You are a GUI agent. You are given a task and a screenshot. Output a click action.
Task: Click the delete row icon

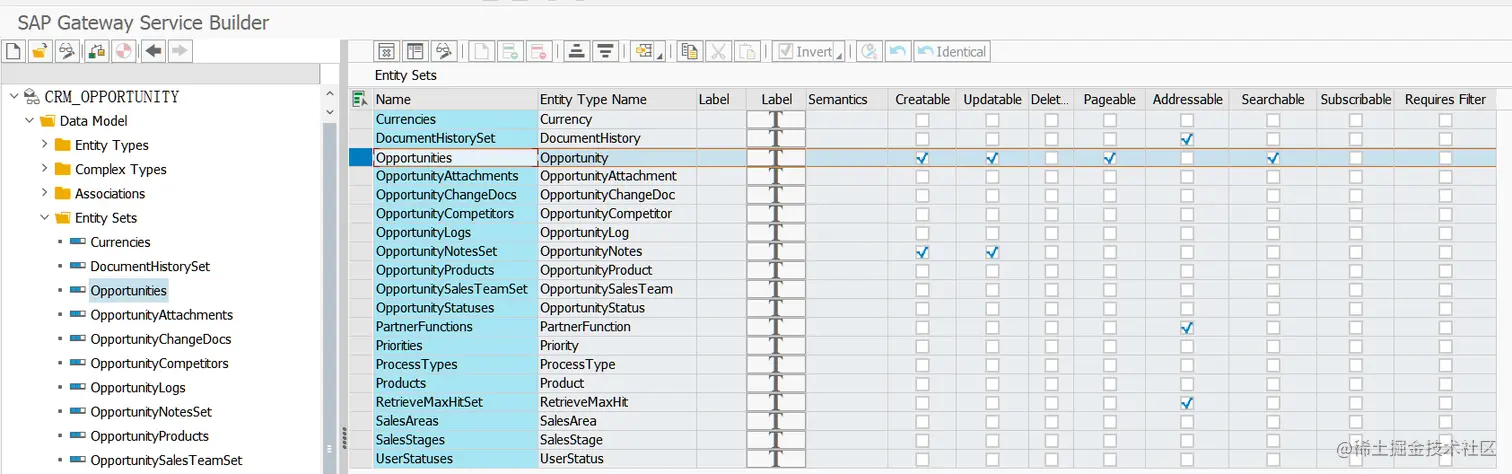click(538, 51)
